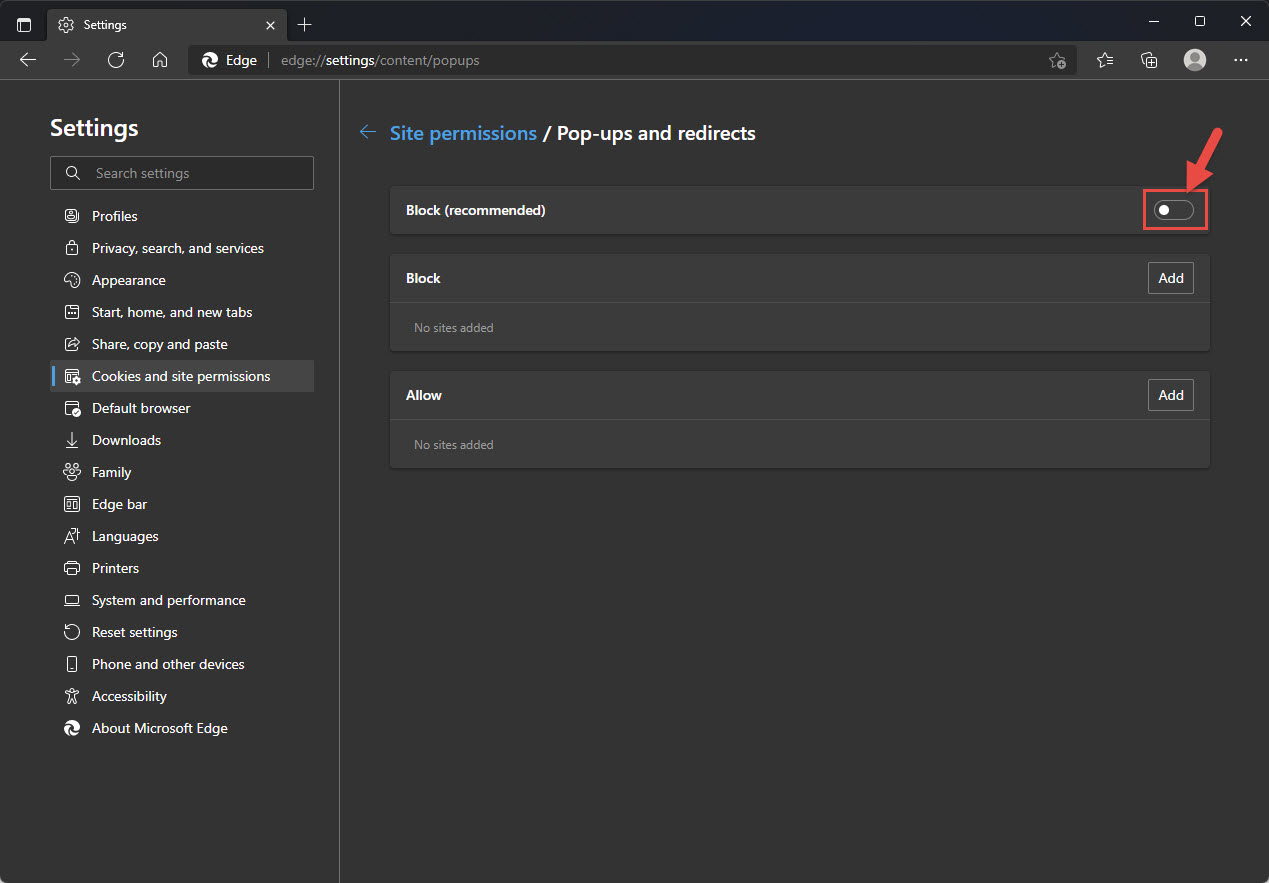Screen dimensions: 1269x883
Task: Open the user profile avatar
Action: pyautogui.click(x=1195, y=60)
